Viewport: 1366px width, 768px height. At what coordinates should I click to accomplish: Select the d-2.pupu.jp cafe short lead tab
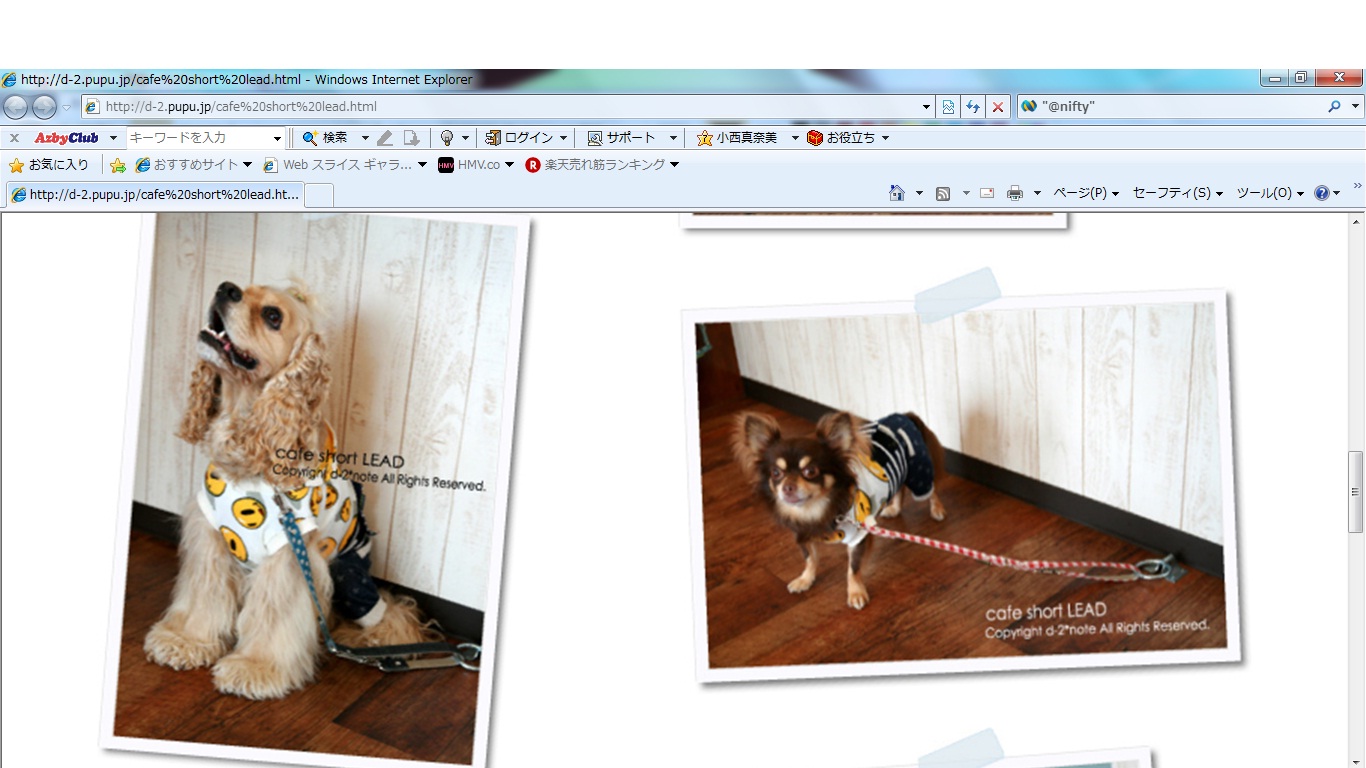click(154, 194)
